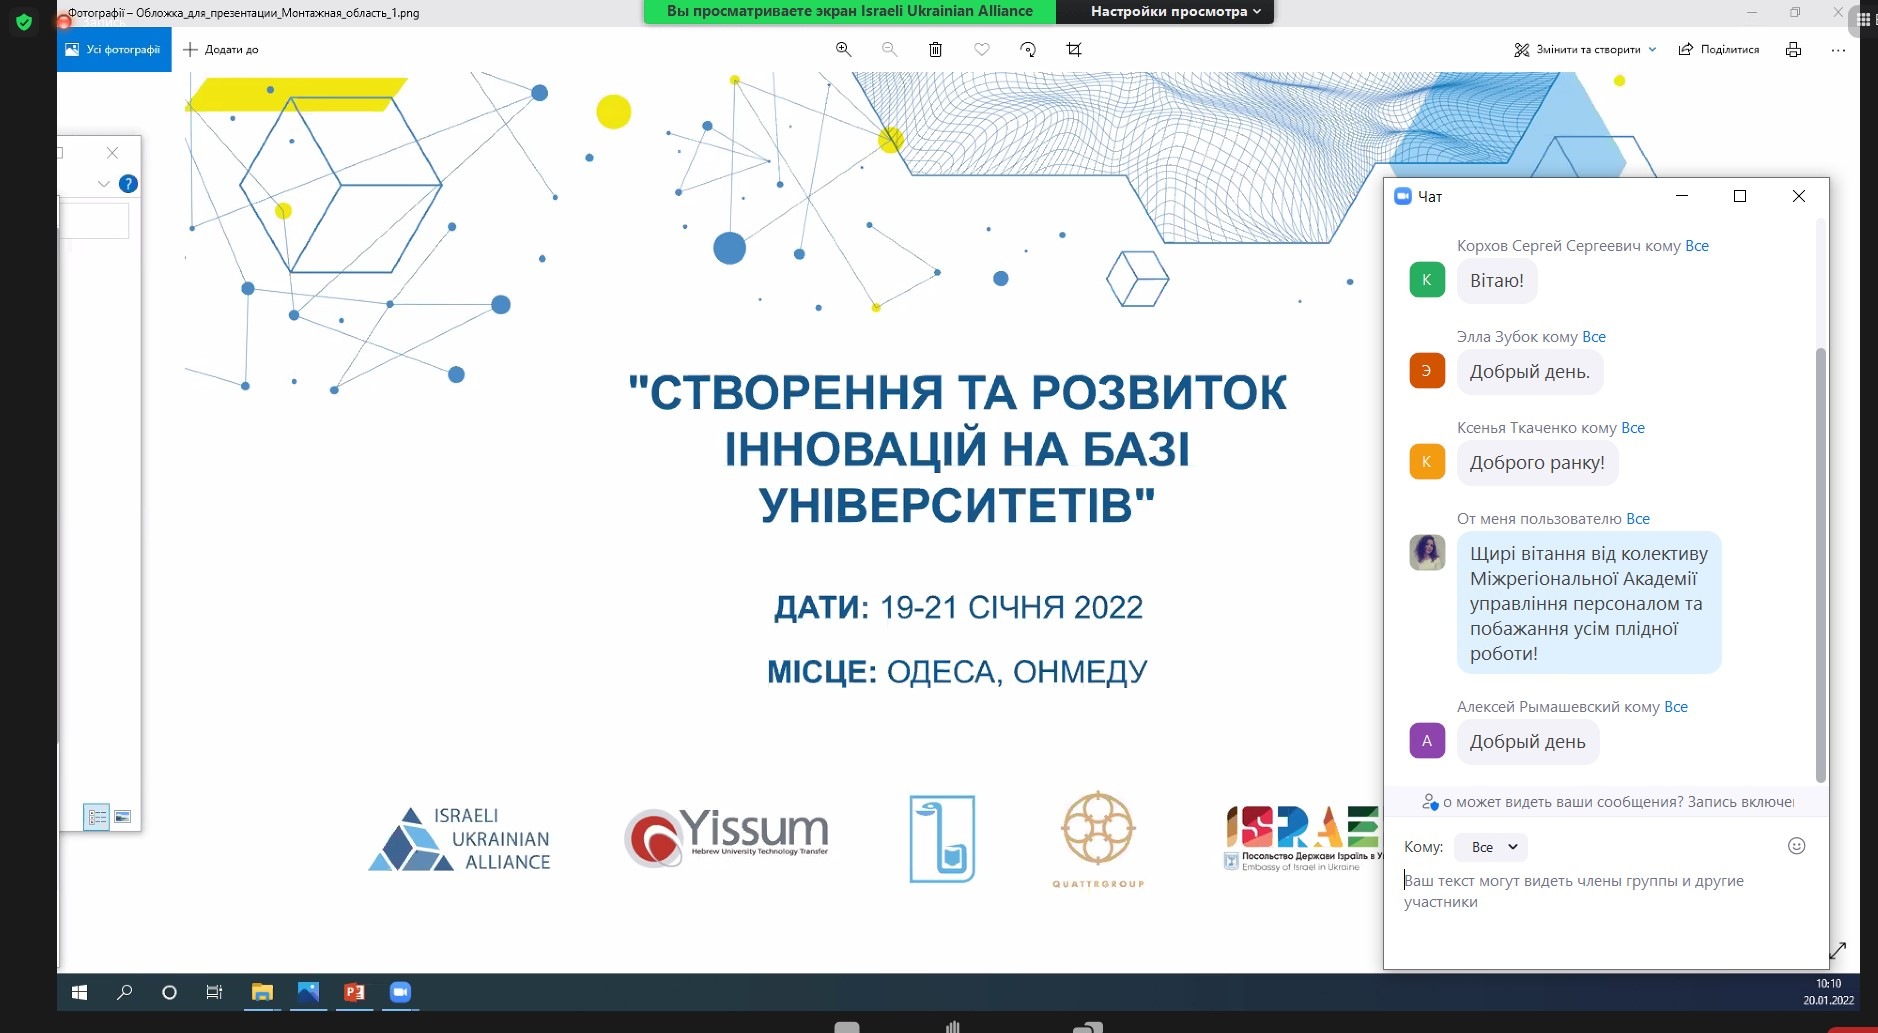Image resolution: width=1878 pixels, height=1033 pixels.
Task: Rotate the image with rotate icon
Action: (x=1028, y=49)
